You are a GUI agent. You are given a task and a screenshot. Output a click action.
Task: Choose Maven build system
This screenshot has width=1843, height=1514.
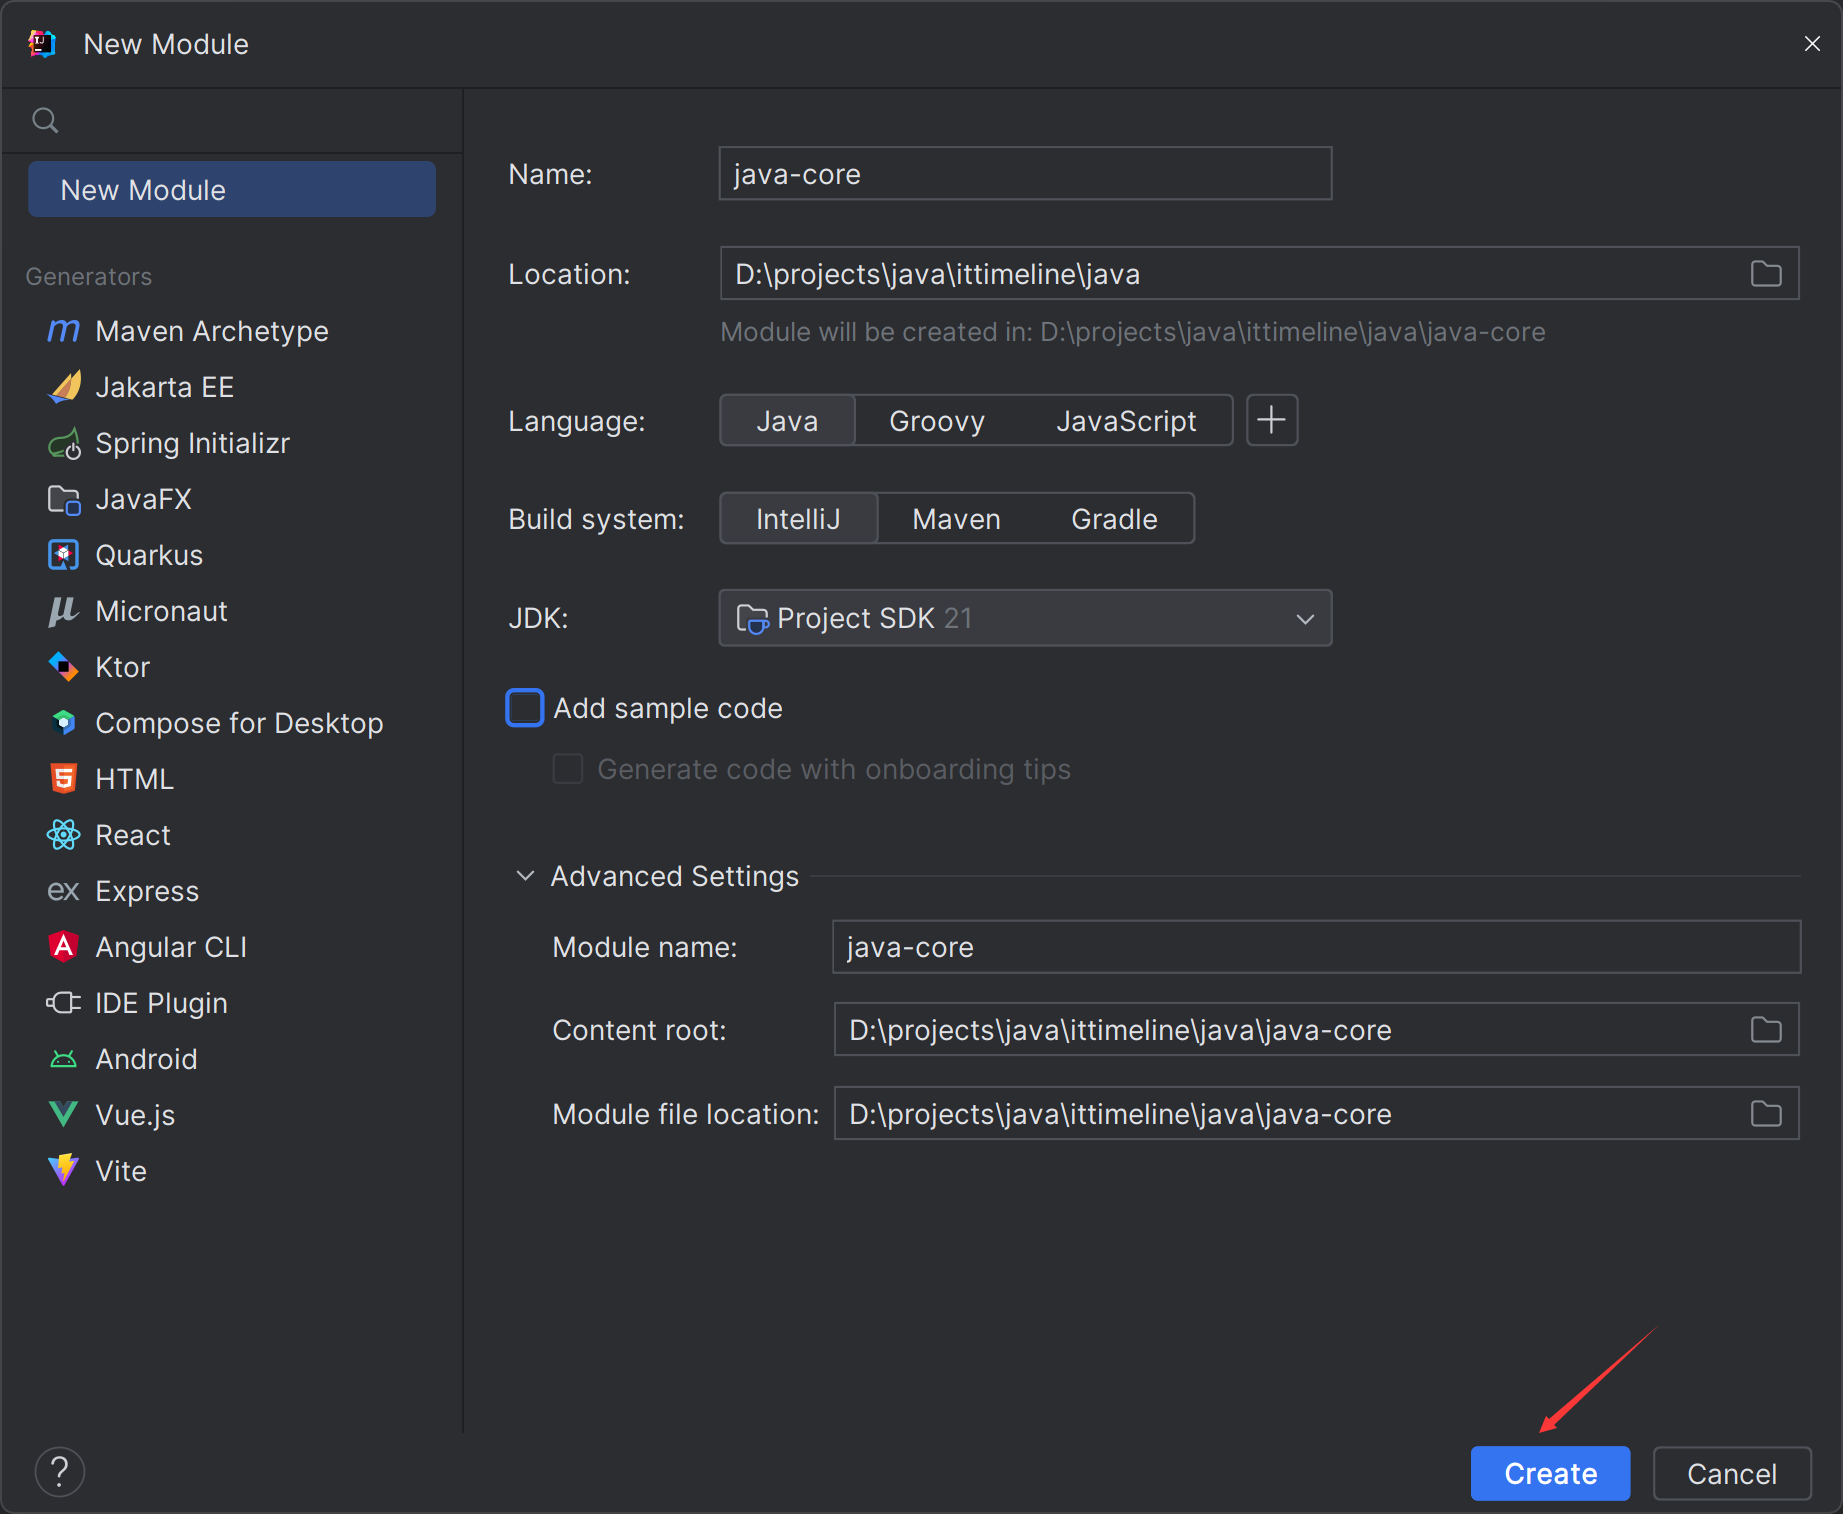956,519
